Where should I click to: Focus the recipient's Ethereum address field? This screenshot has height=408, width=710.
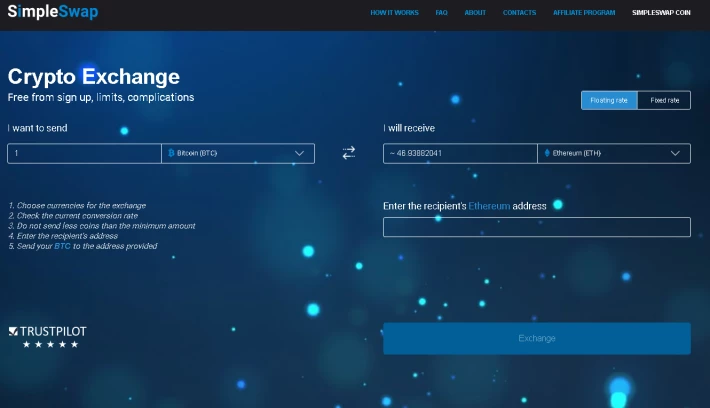coord(537,227)
